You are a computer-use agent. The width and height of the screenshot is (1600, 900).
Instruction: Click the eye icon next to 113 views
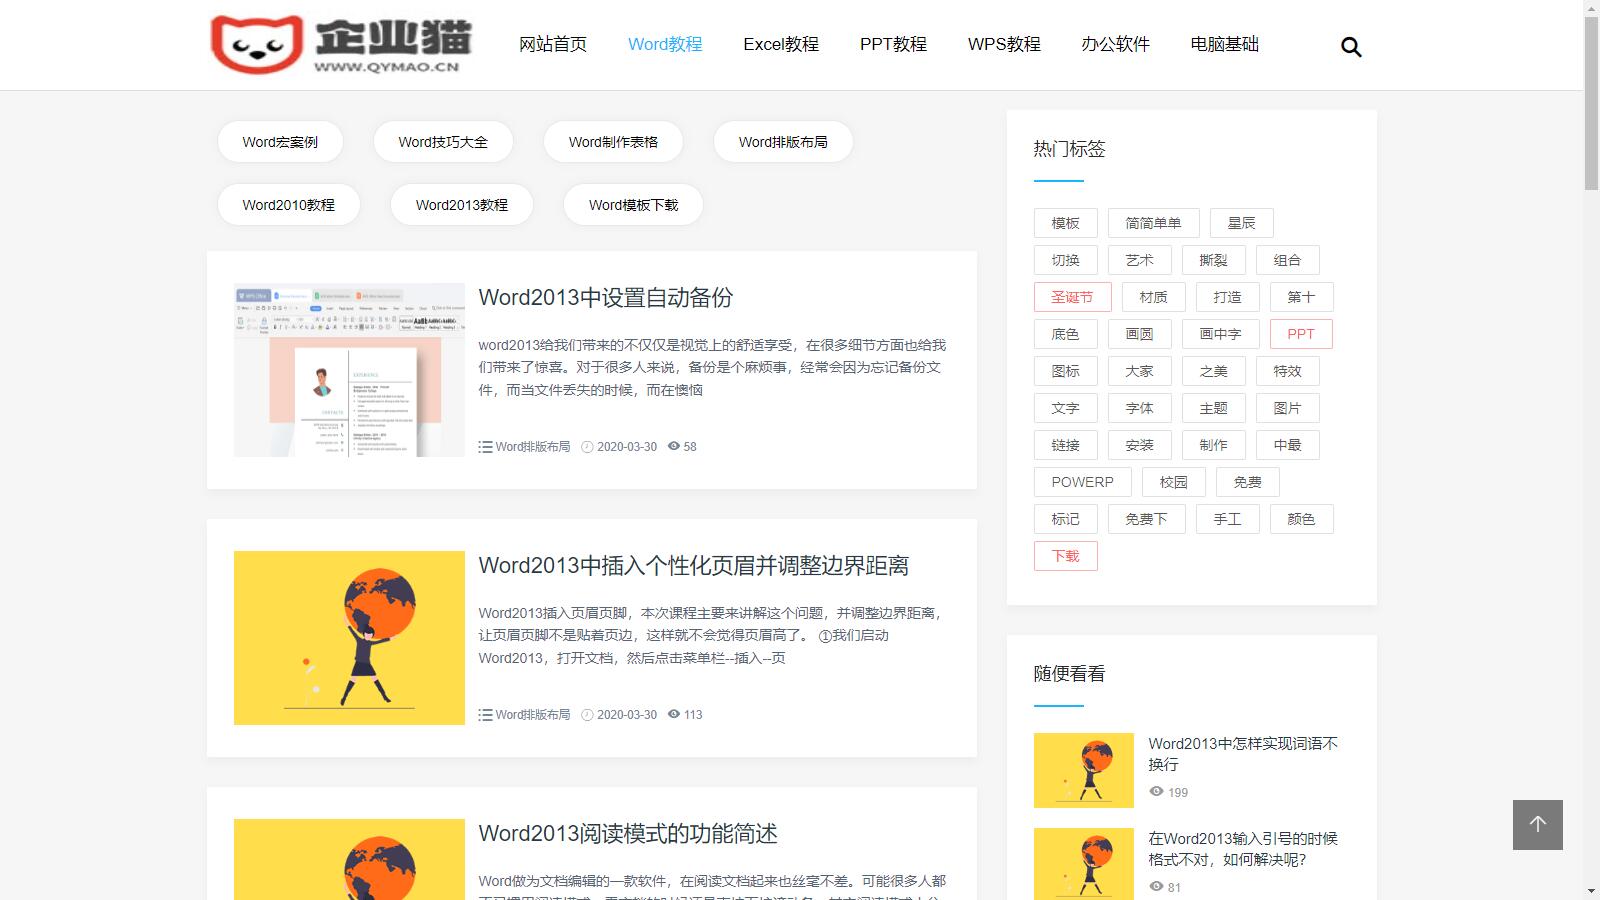click(674, 714)
